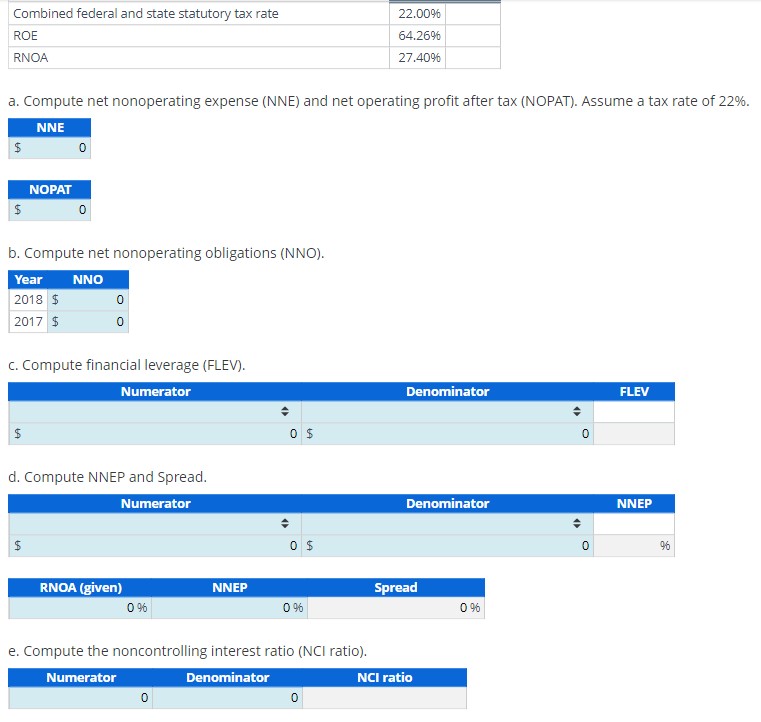
Task: Click the Year column header
Action: pyautogui.click(x=28, y=279)
